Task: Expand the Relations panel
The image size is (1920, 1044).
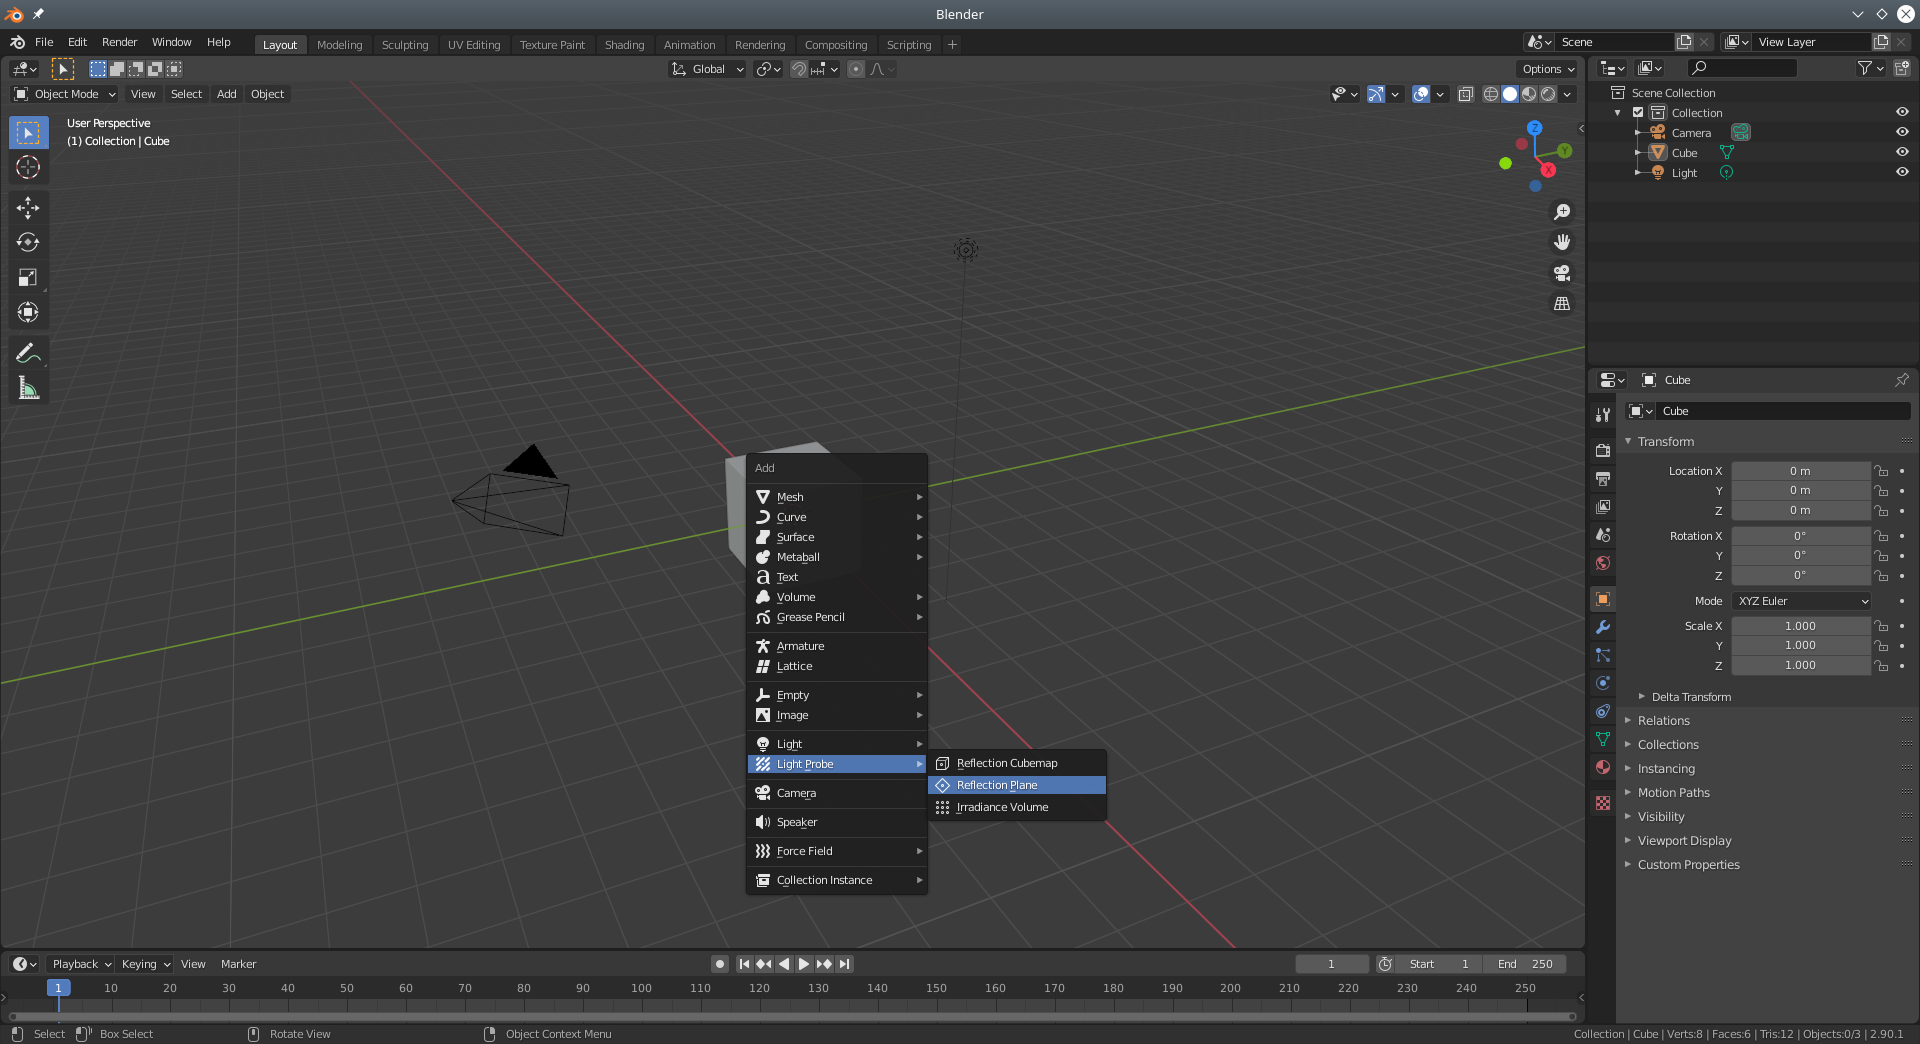Action: (1663, 721)
